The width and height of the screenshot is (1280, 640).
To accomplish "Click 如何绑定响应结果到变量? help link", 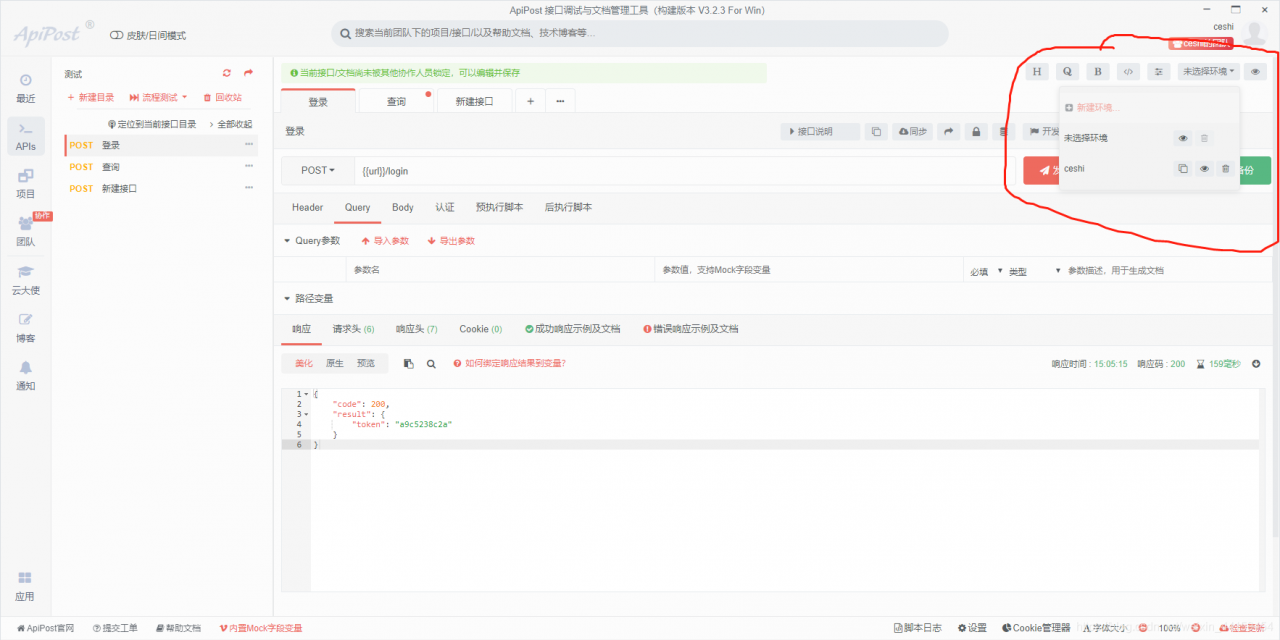I will pos(510,364).
